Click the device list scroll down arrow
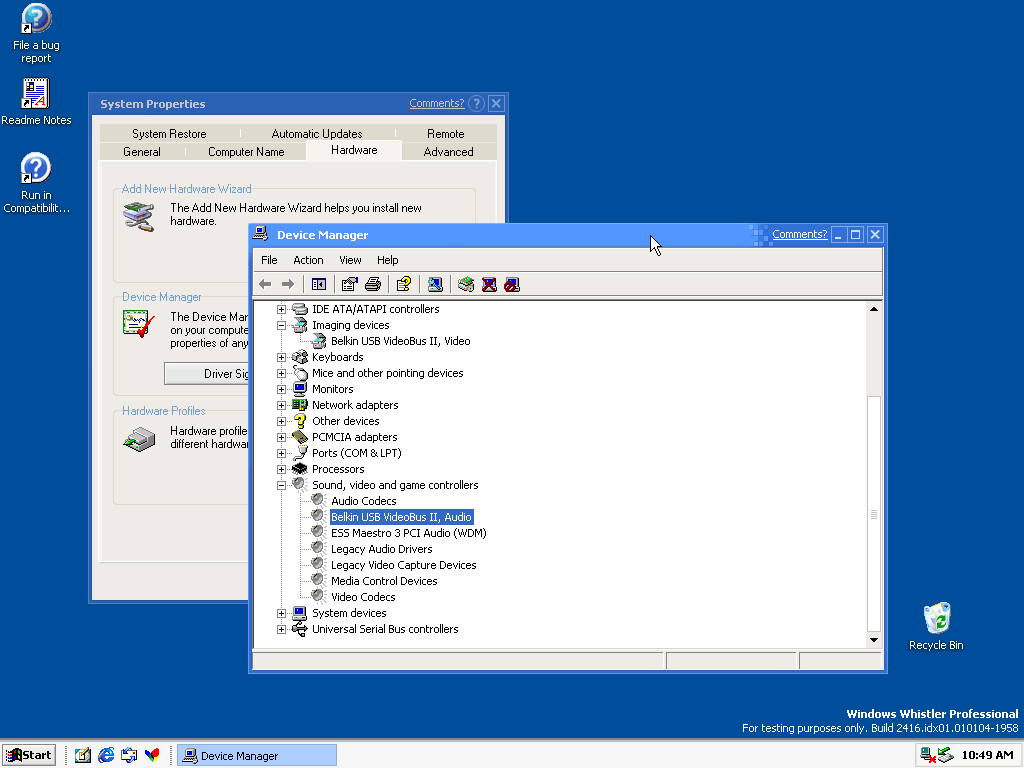Screen dimensions: 1024x768 (x=873, y=640)
